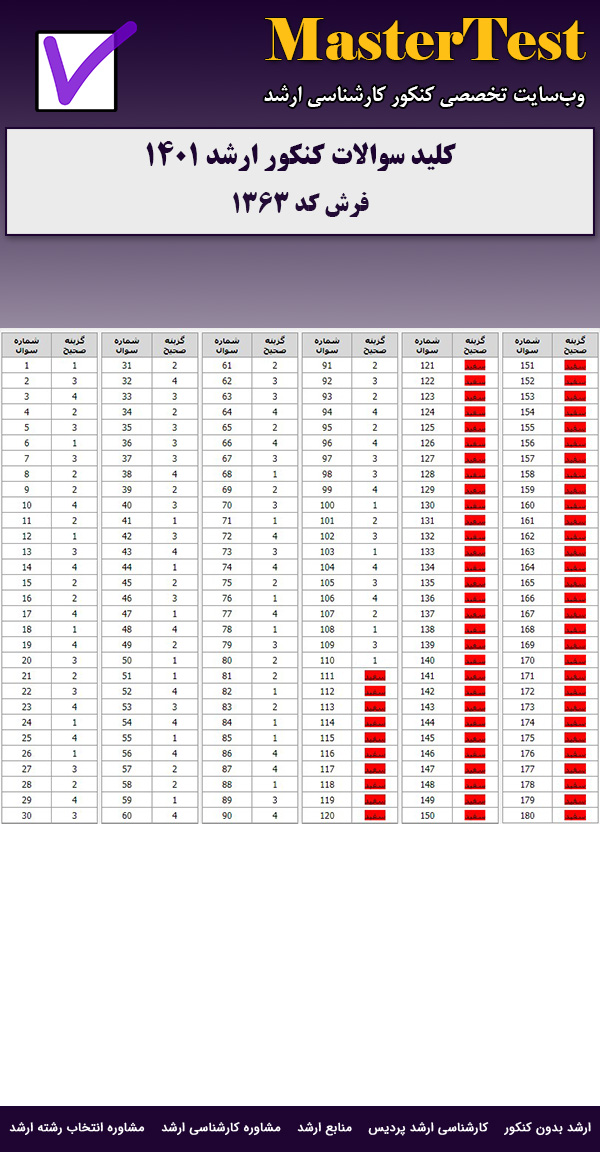600x1152 pixels.
Task: Click the red answer cell for question 151
Action: [x=575, y=366]
